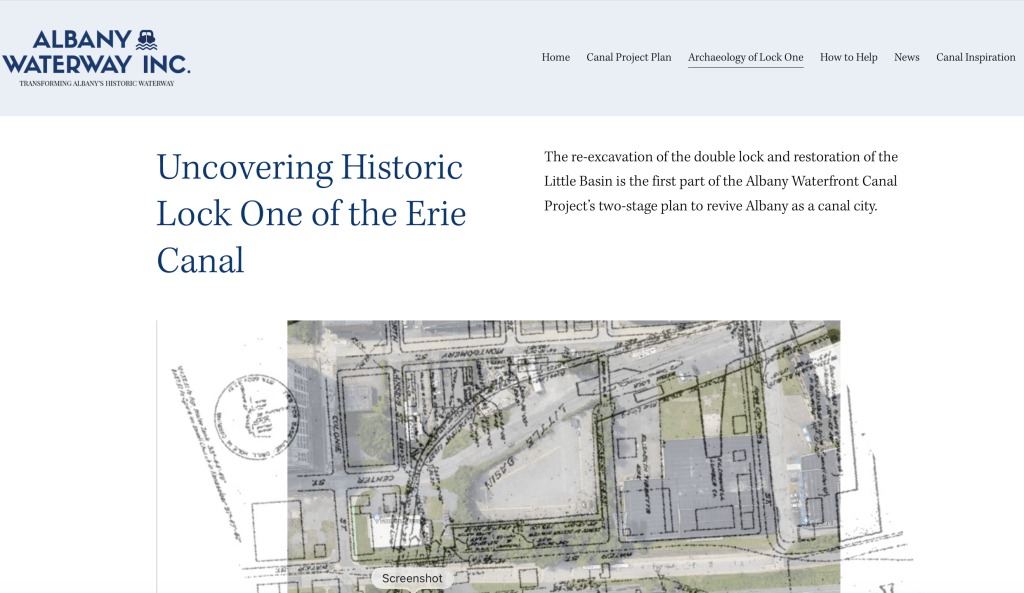Viewport: 1024px width, 593px height.
Task: Navigate to the News section
Action: pyautogui.click(x=906, y=57)
